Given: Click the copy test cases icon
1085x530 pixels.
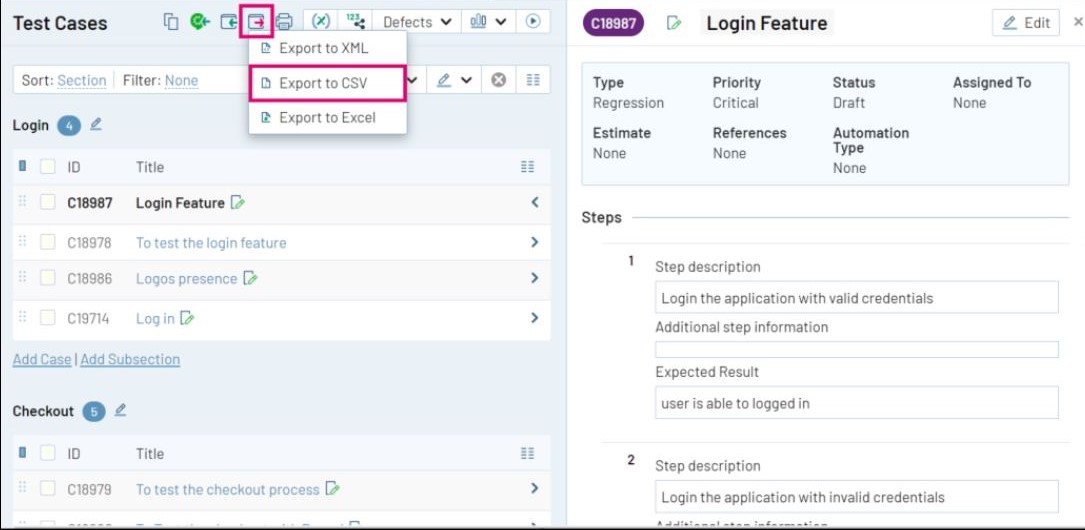Looking at the screenshot, I should [x=171, y=22].
